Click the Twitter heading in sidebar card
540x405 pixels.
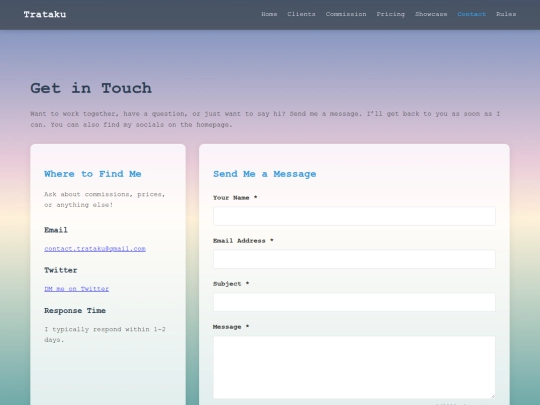61,270
